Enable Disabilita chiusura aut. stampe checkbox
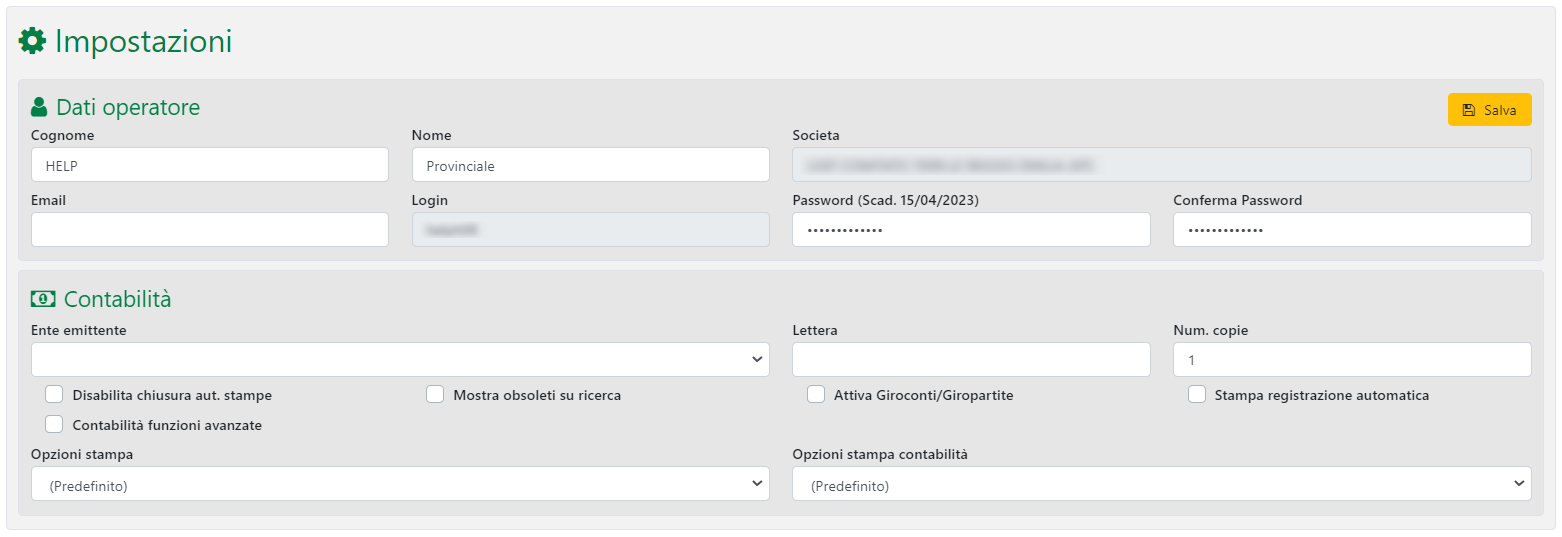The width and height of the screenshot is (1562, 537). point(54,395)
